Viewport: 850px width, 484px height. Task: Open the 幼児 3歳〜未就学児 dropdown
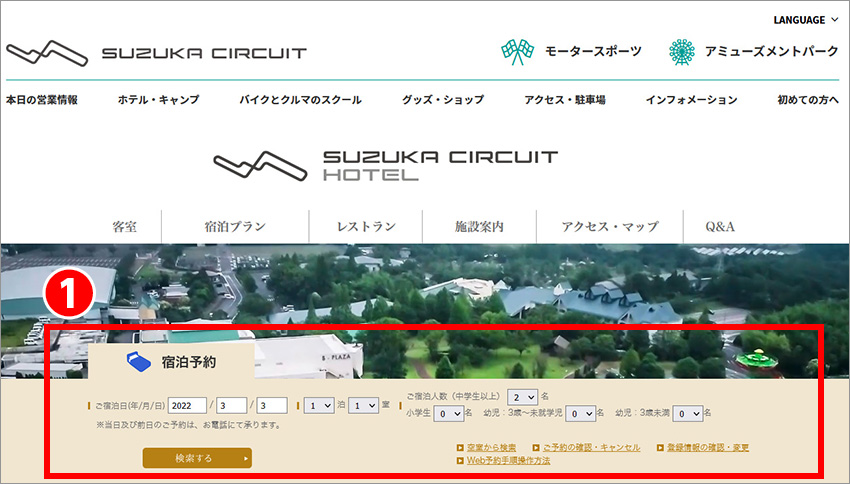tap(581, 414)
